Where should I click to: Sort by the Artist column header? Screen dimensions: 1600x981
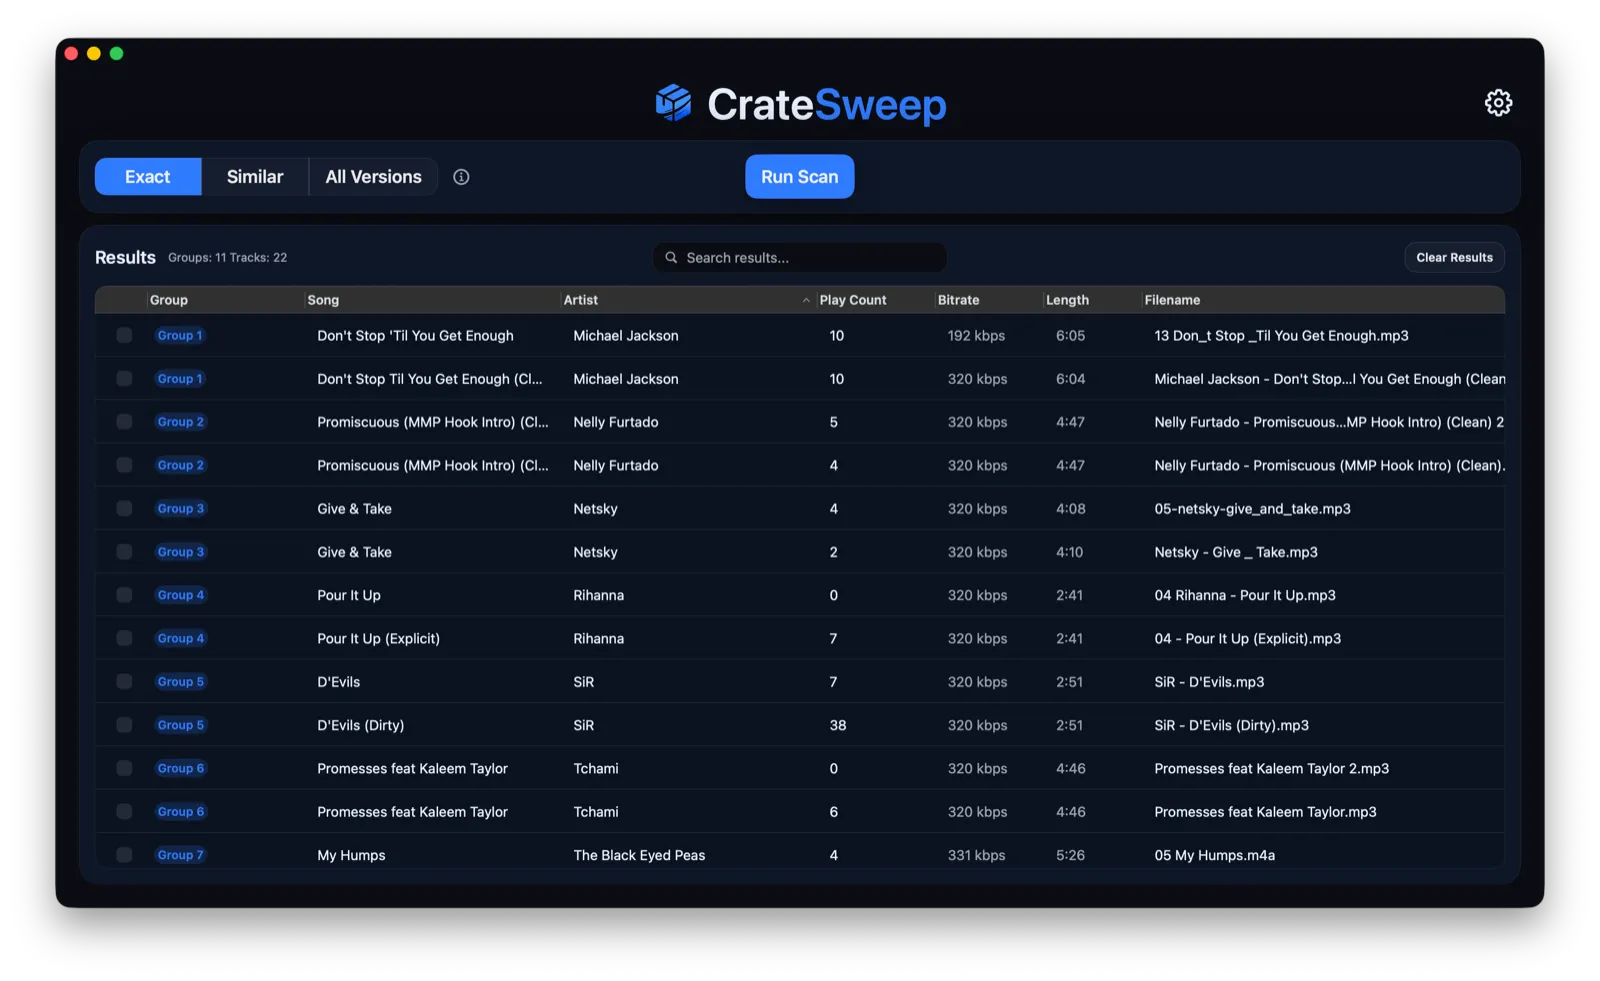coord(580,300)
